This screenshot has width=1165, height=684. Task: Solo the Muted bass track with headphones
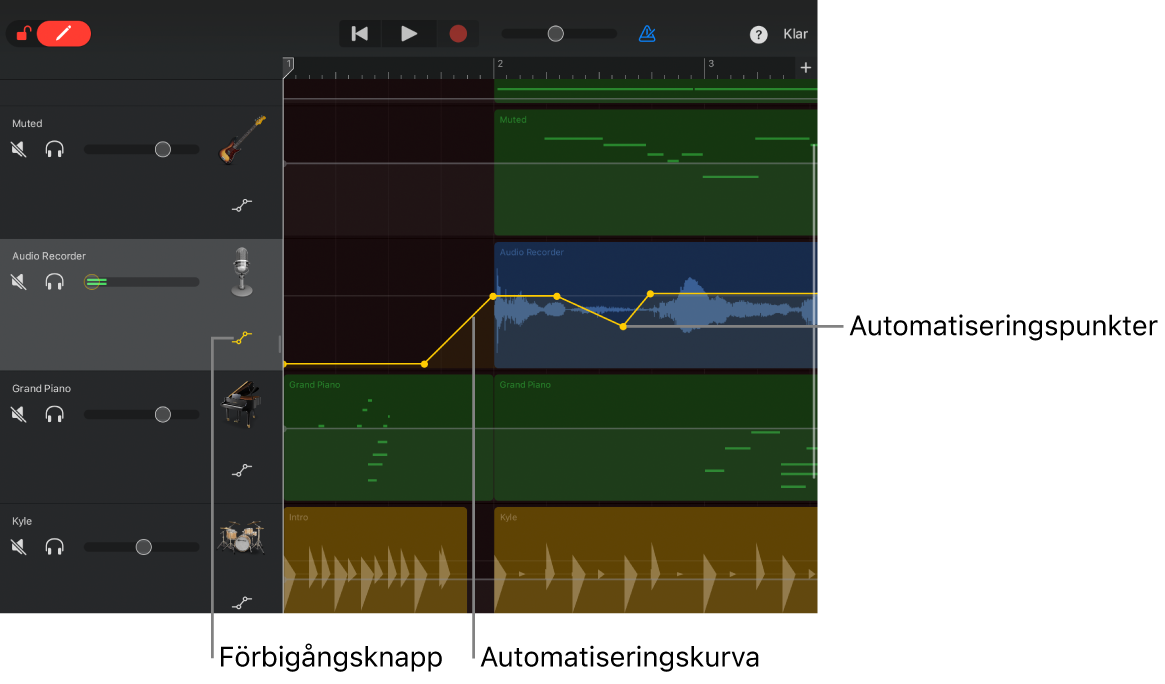[54, 149]
